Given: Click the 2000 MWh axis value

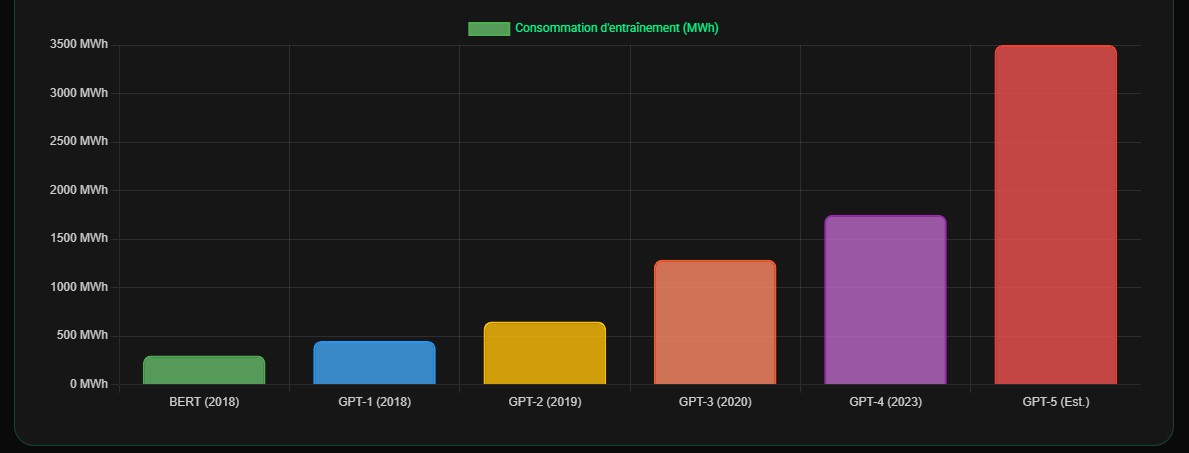Looking at the screenshot, I should pos(79,190).
